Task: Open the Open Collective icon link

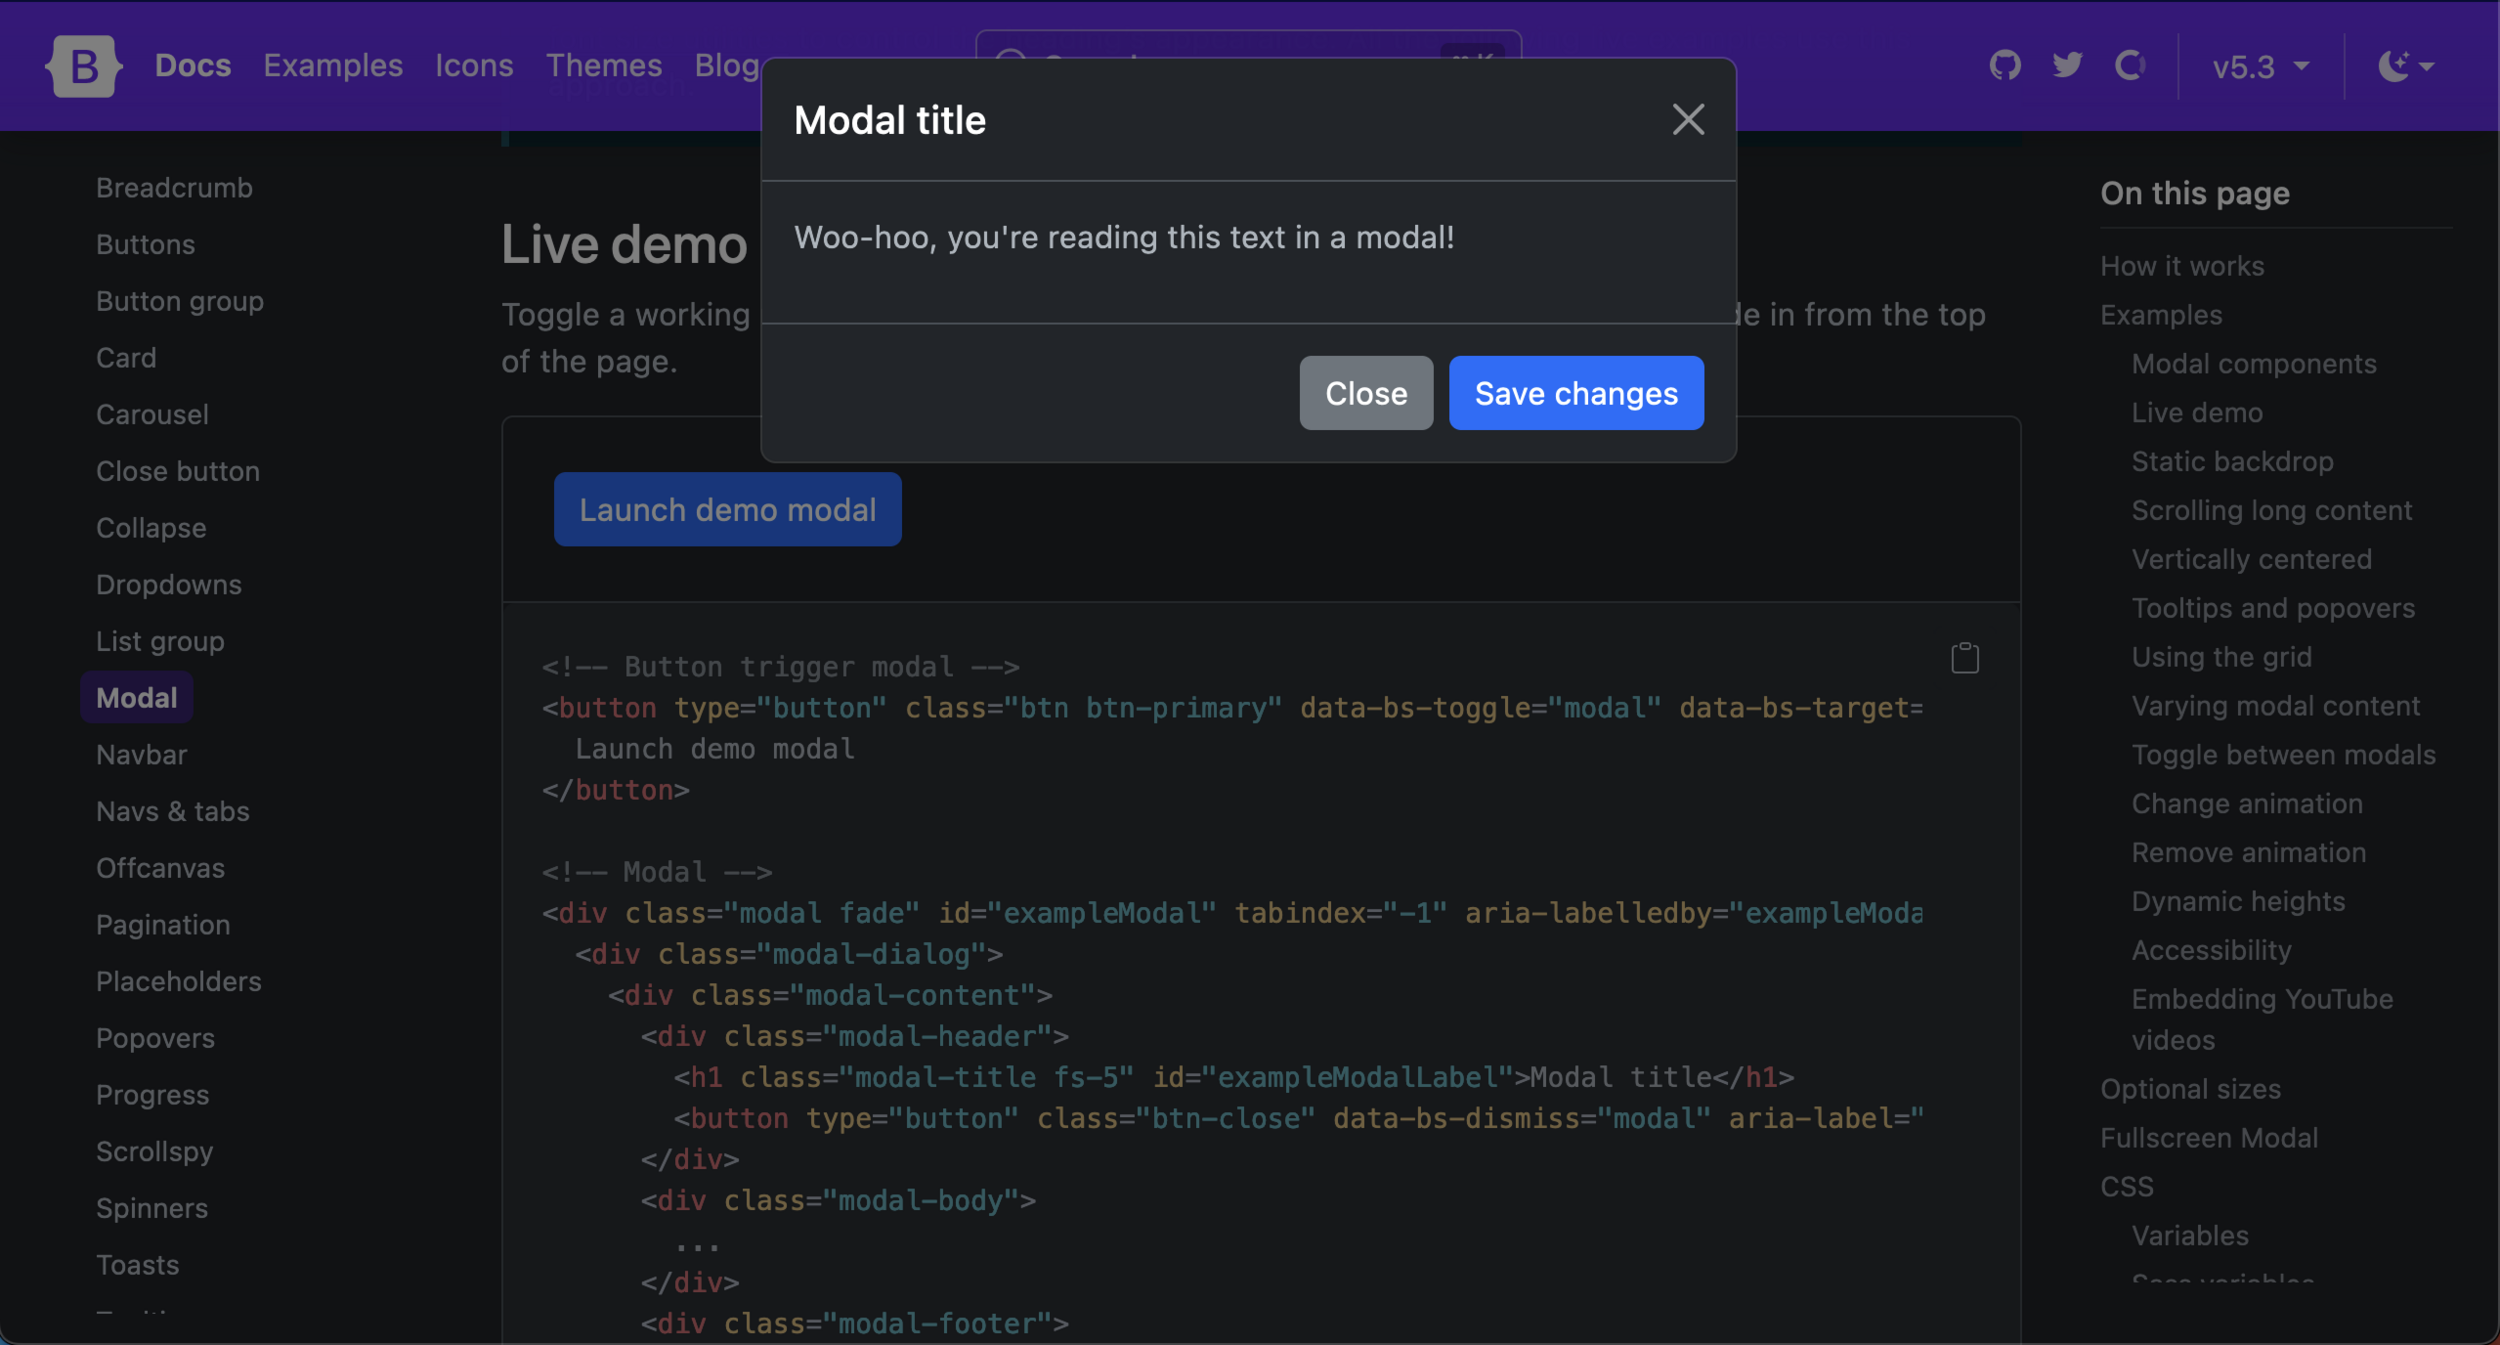Action: click(2130, 66)
